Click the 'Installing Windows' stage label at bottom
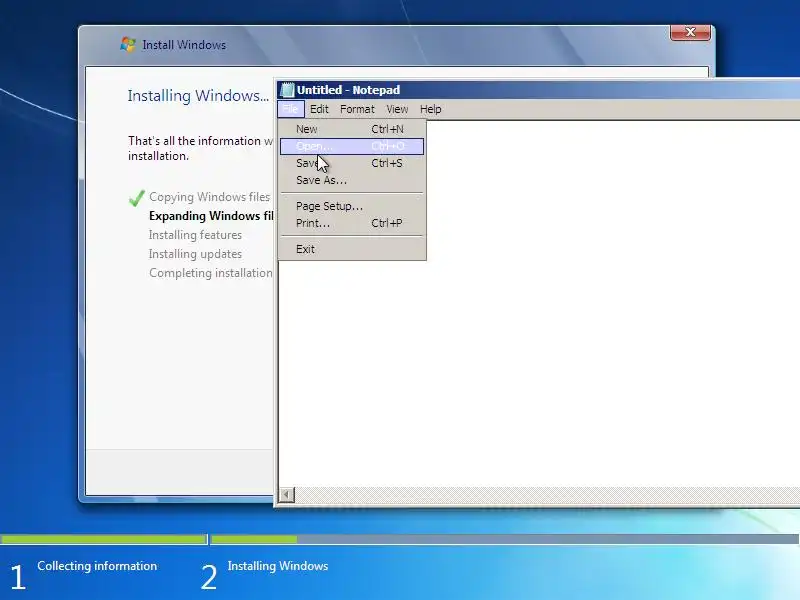The image size is (800, 600). click(x=278, y=566)
